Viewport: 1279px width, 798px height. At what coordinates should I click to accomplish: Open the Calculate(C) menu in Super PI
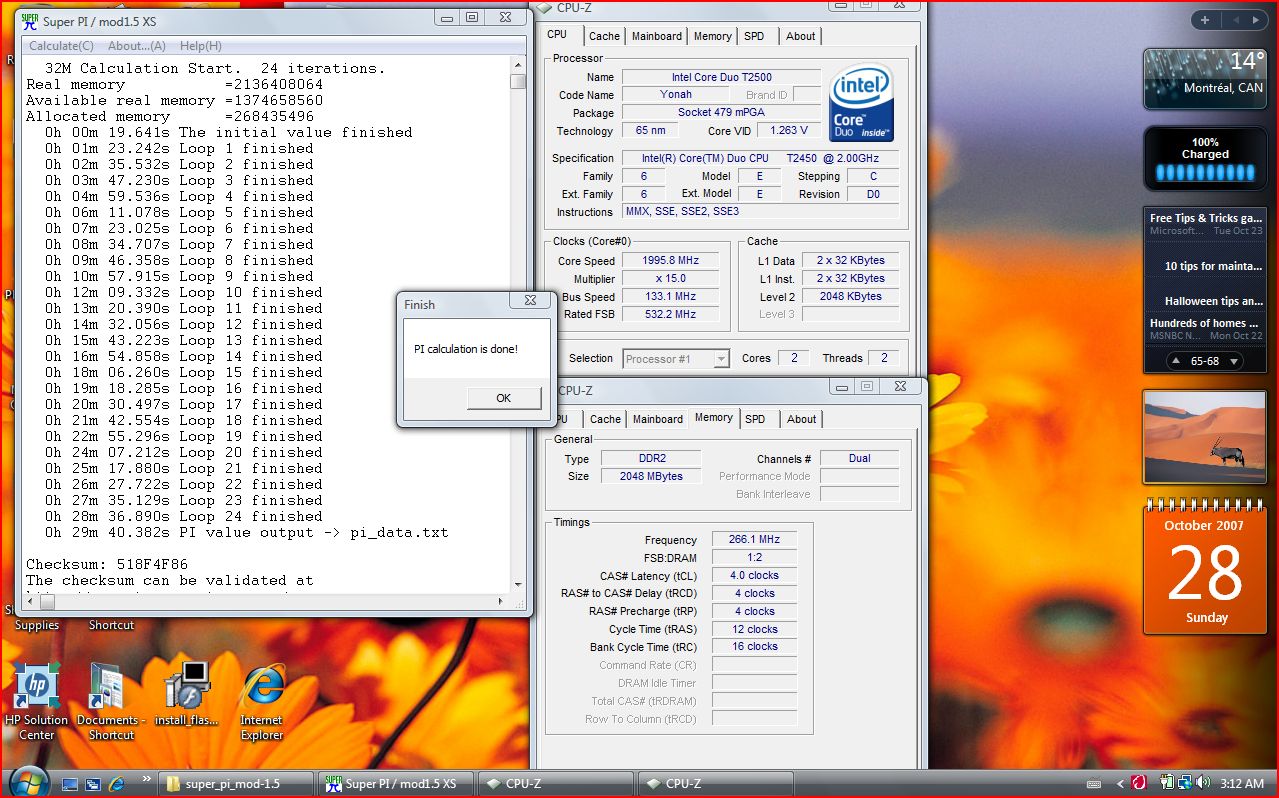61,46
